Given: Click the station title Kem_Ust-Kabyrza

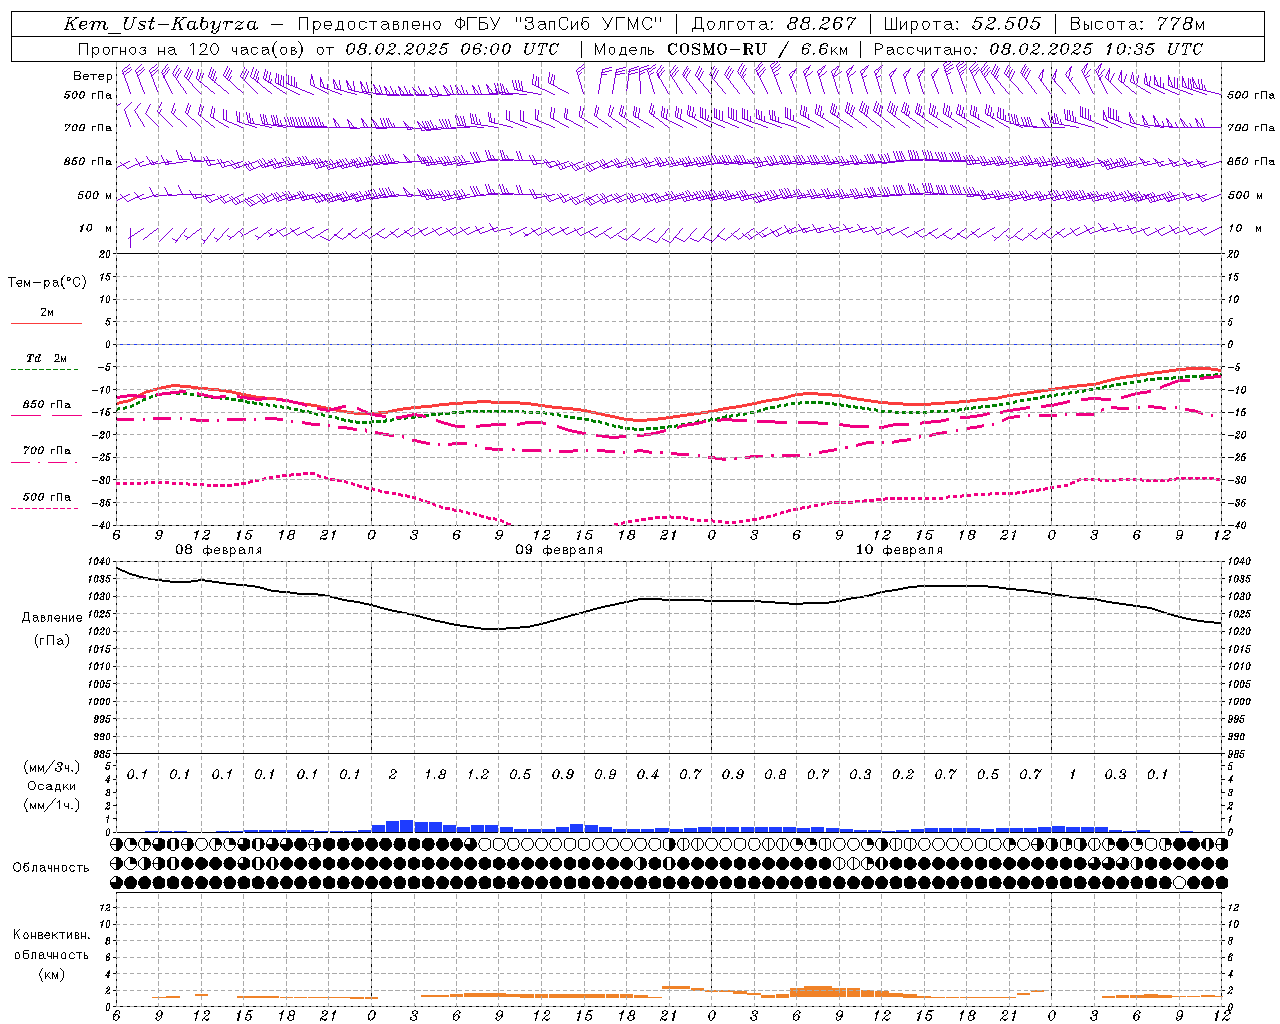Looking at the screenshot, I should (161, 24).
